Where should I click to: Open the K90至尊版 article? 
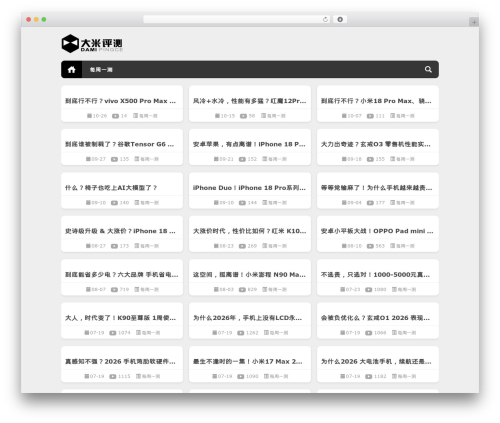(x=120, y=318)
